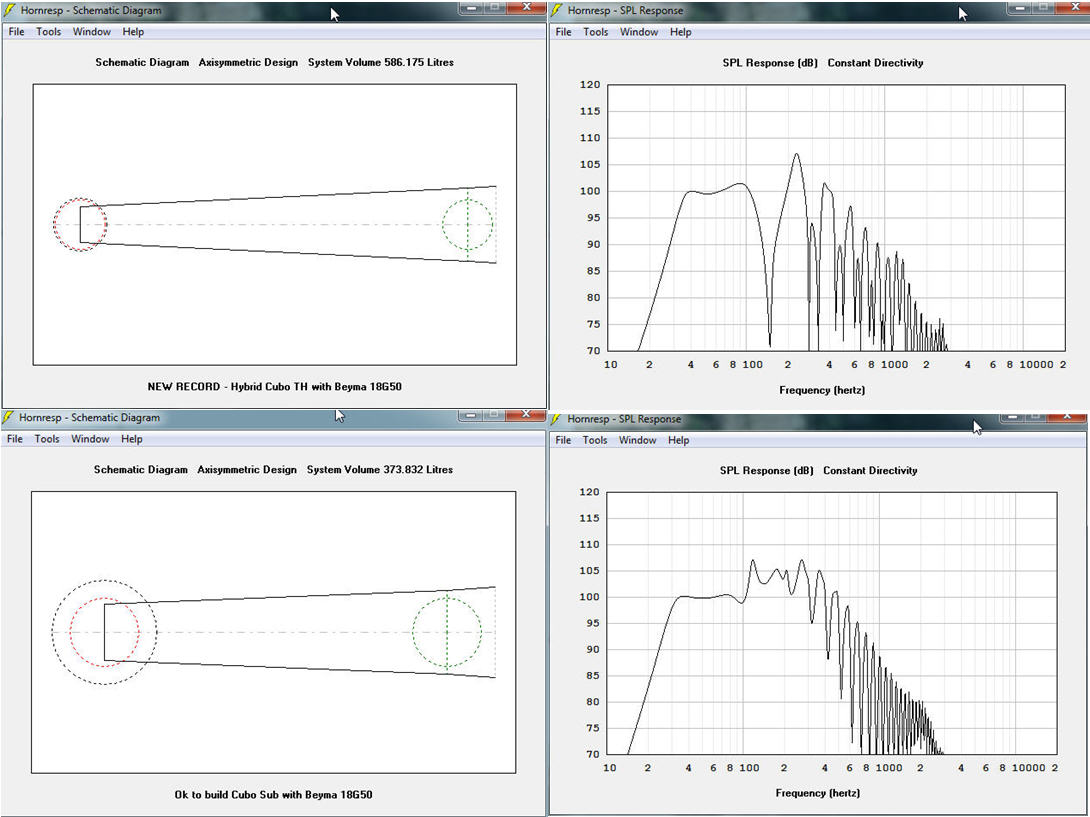Open Tools menu in upper SPL Response window
This screenshot has height=817, width=1090.
coord(595,32)
